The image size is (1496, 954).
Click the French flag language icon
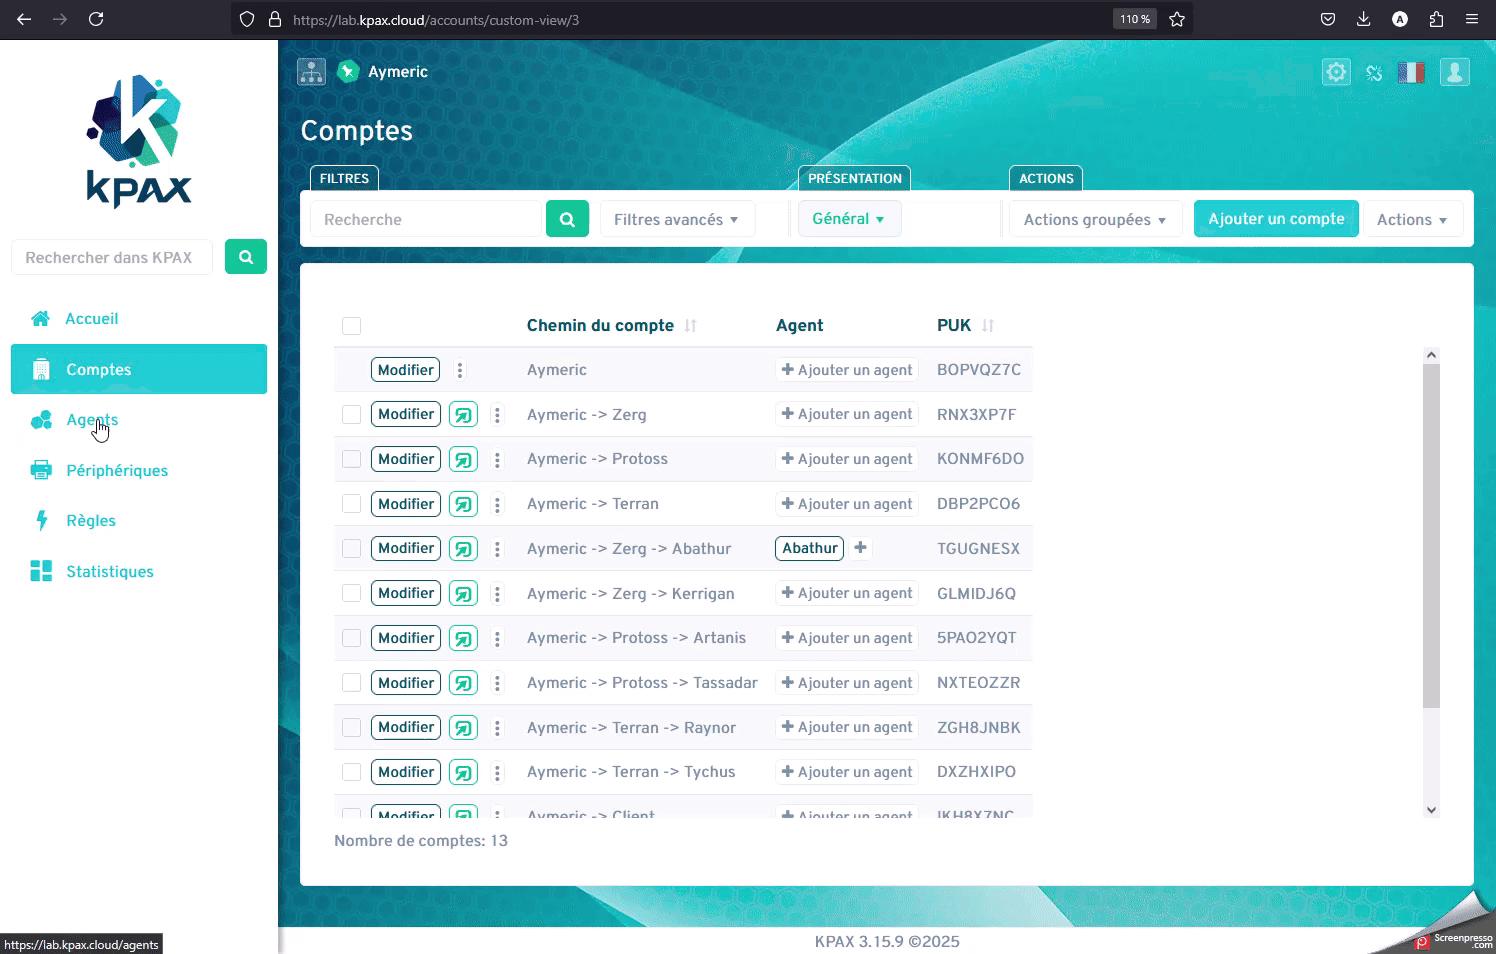(1410, 72)
